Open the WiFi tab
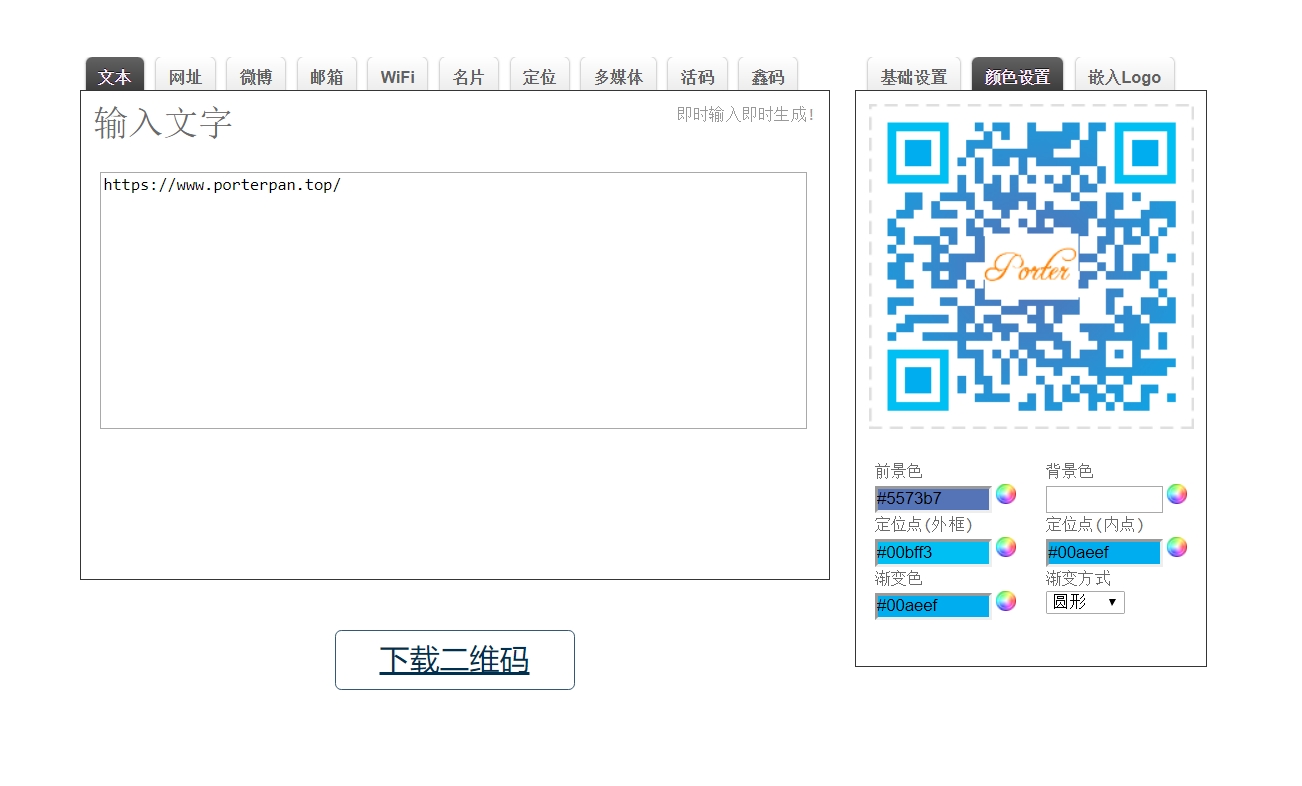The height and width of the screenshot is (786, 1302). click(x=397, y=76)
